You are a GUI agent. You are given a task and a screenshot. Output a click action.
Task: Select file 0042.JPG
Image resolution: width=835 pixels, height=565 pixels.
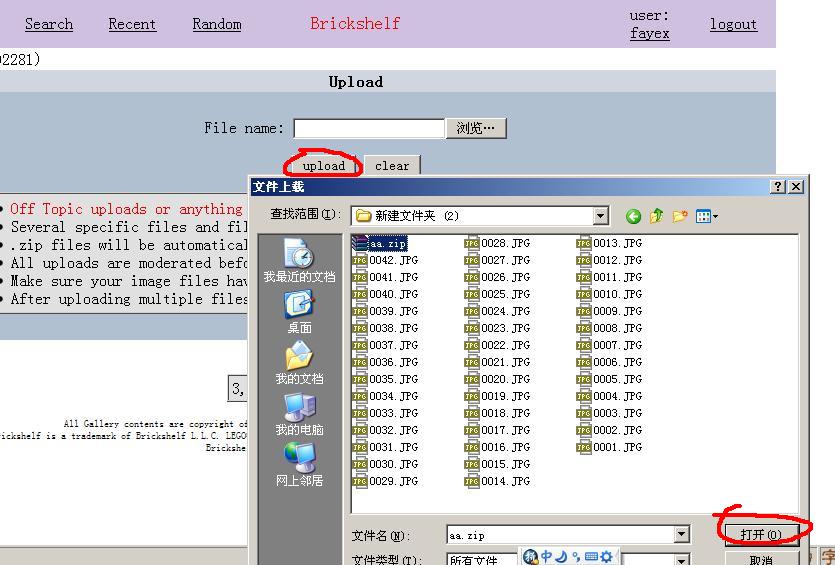386,260
